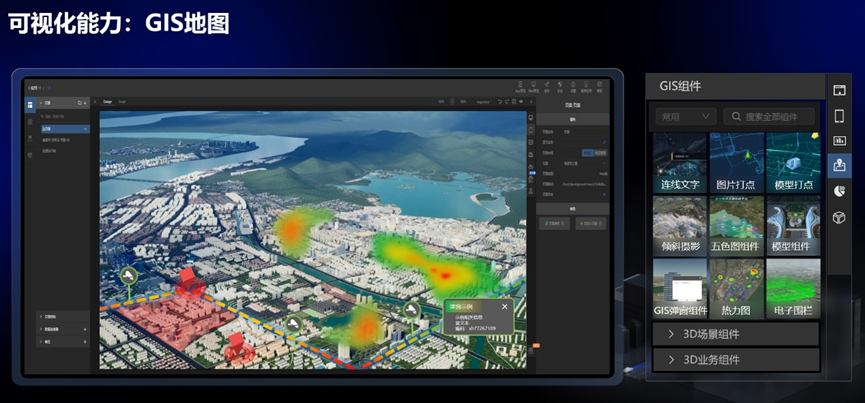Expand the 3D业务组件 section
Image resolution: width=865 pixels, height=403 pixels.
click(x=736, y=359)
